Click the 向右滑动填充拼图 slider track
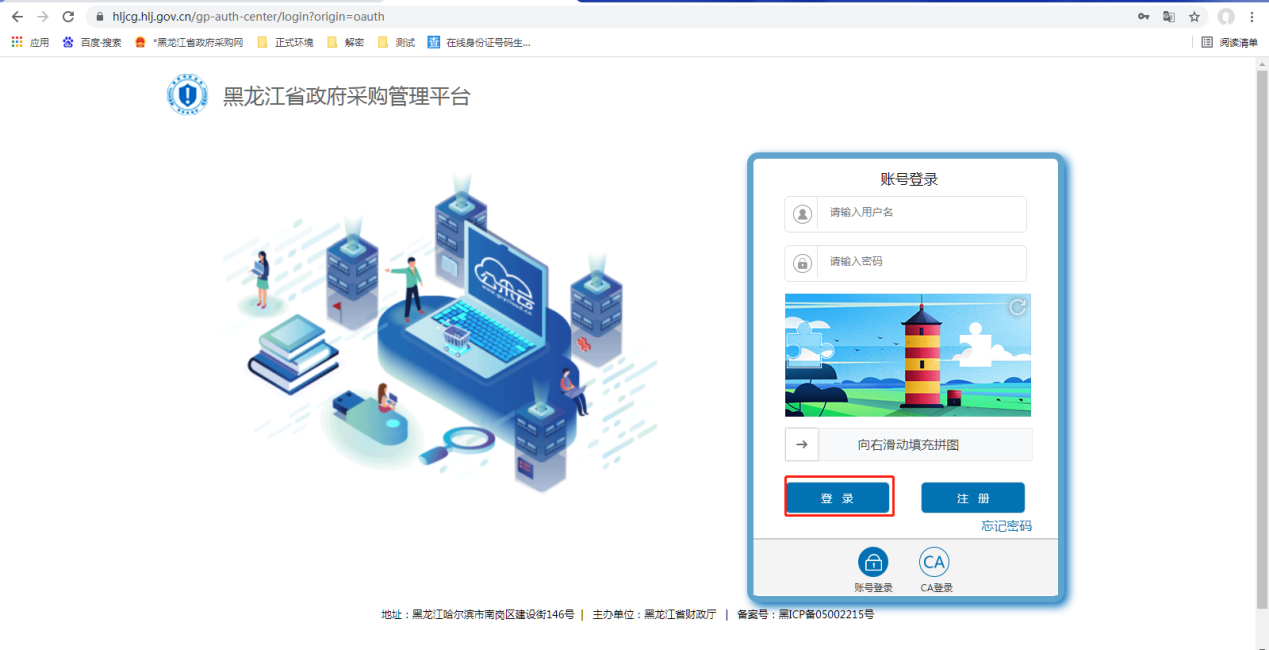 [908, 444]
